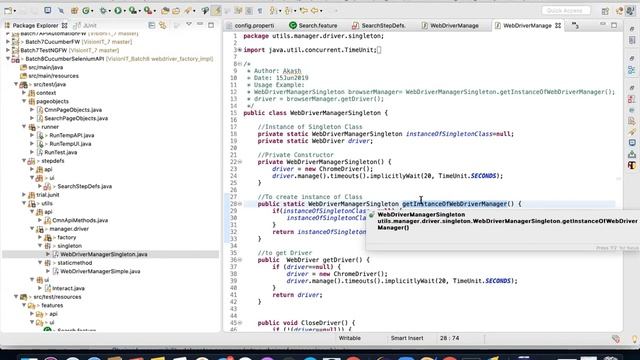Click the Search flashlight toolbar icon
This screenshot has height=360, width=640.
tap(188, 11)
